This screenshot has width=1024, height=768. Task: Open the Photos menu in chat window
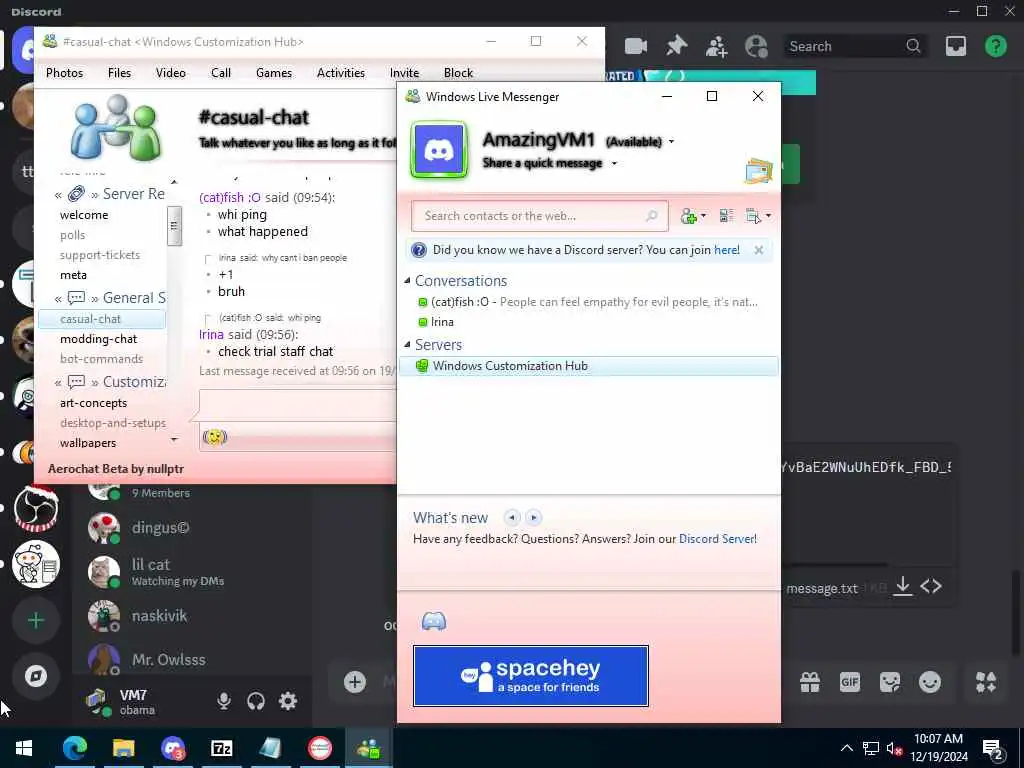(x=64, y=72)
